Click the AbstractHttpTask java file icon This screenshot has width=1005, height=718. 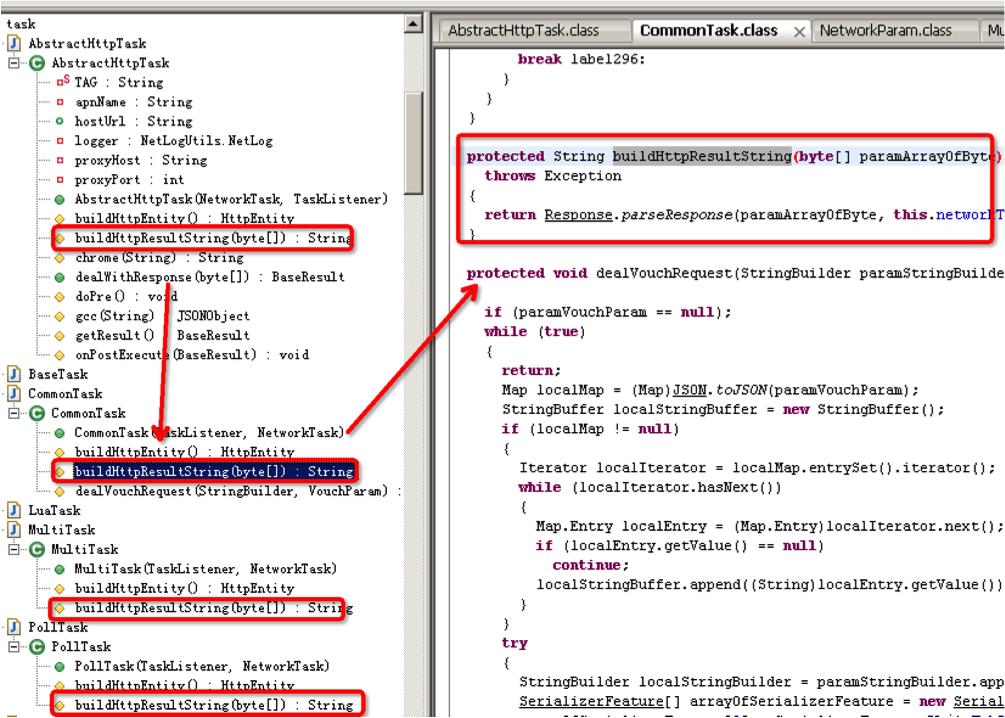click(x=14, y=44)
